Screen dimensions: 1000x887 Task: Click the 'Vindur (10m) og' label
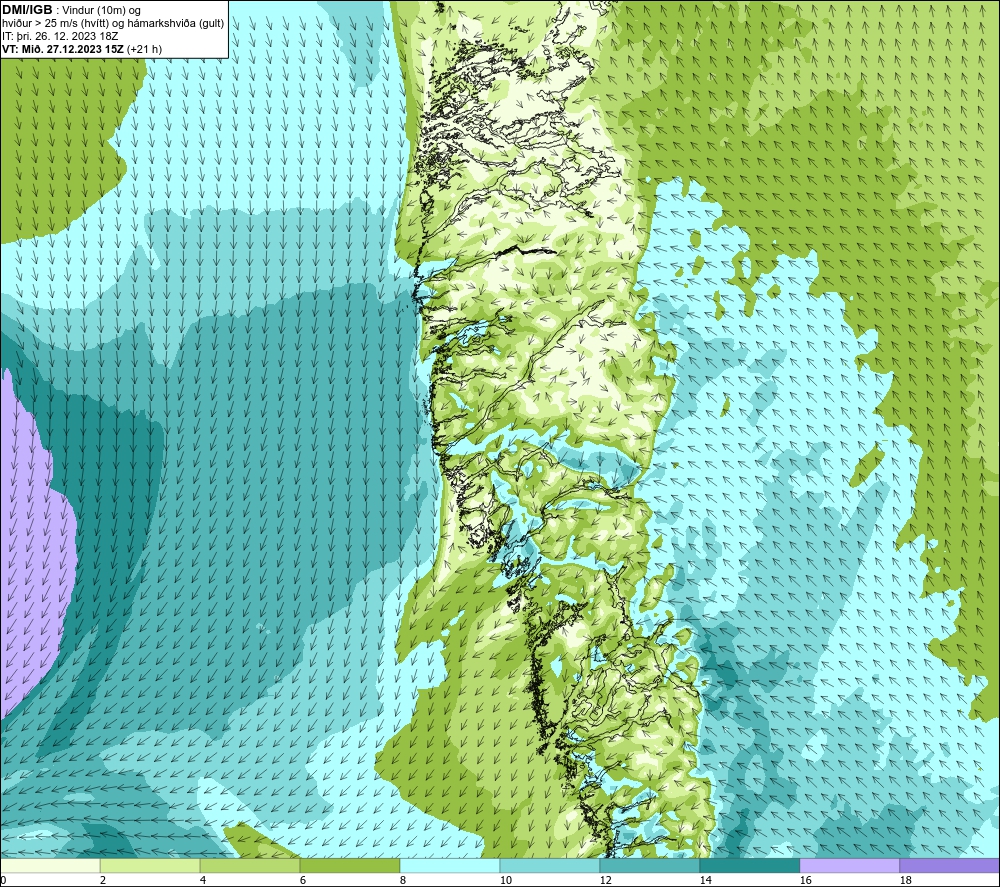click(x=103, y=11)
